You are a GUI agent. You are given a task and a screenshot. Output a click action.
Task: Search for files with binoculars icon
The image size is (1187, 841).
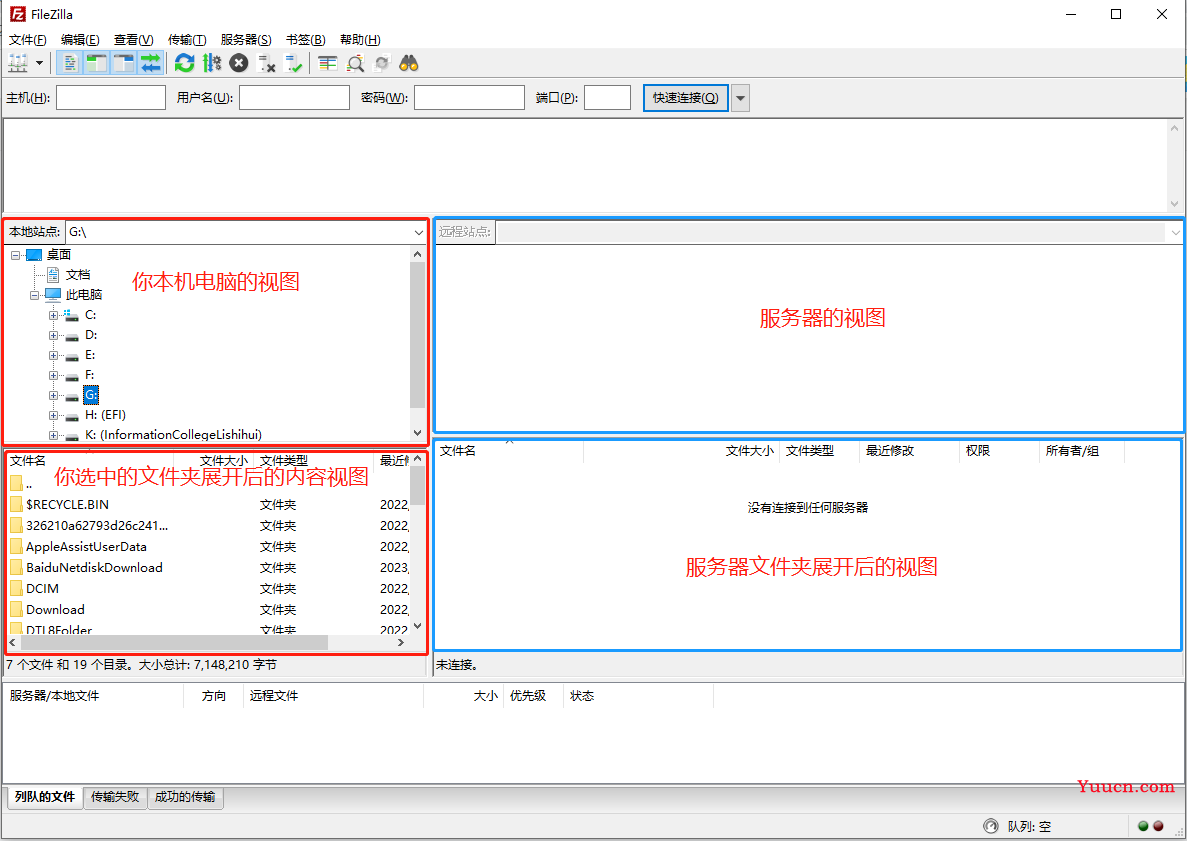point(409,64)
